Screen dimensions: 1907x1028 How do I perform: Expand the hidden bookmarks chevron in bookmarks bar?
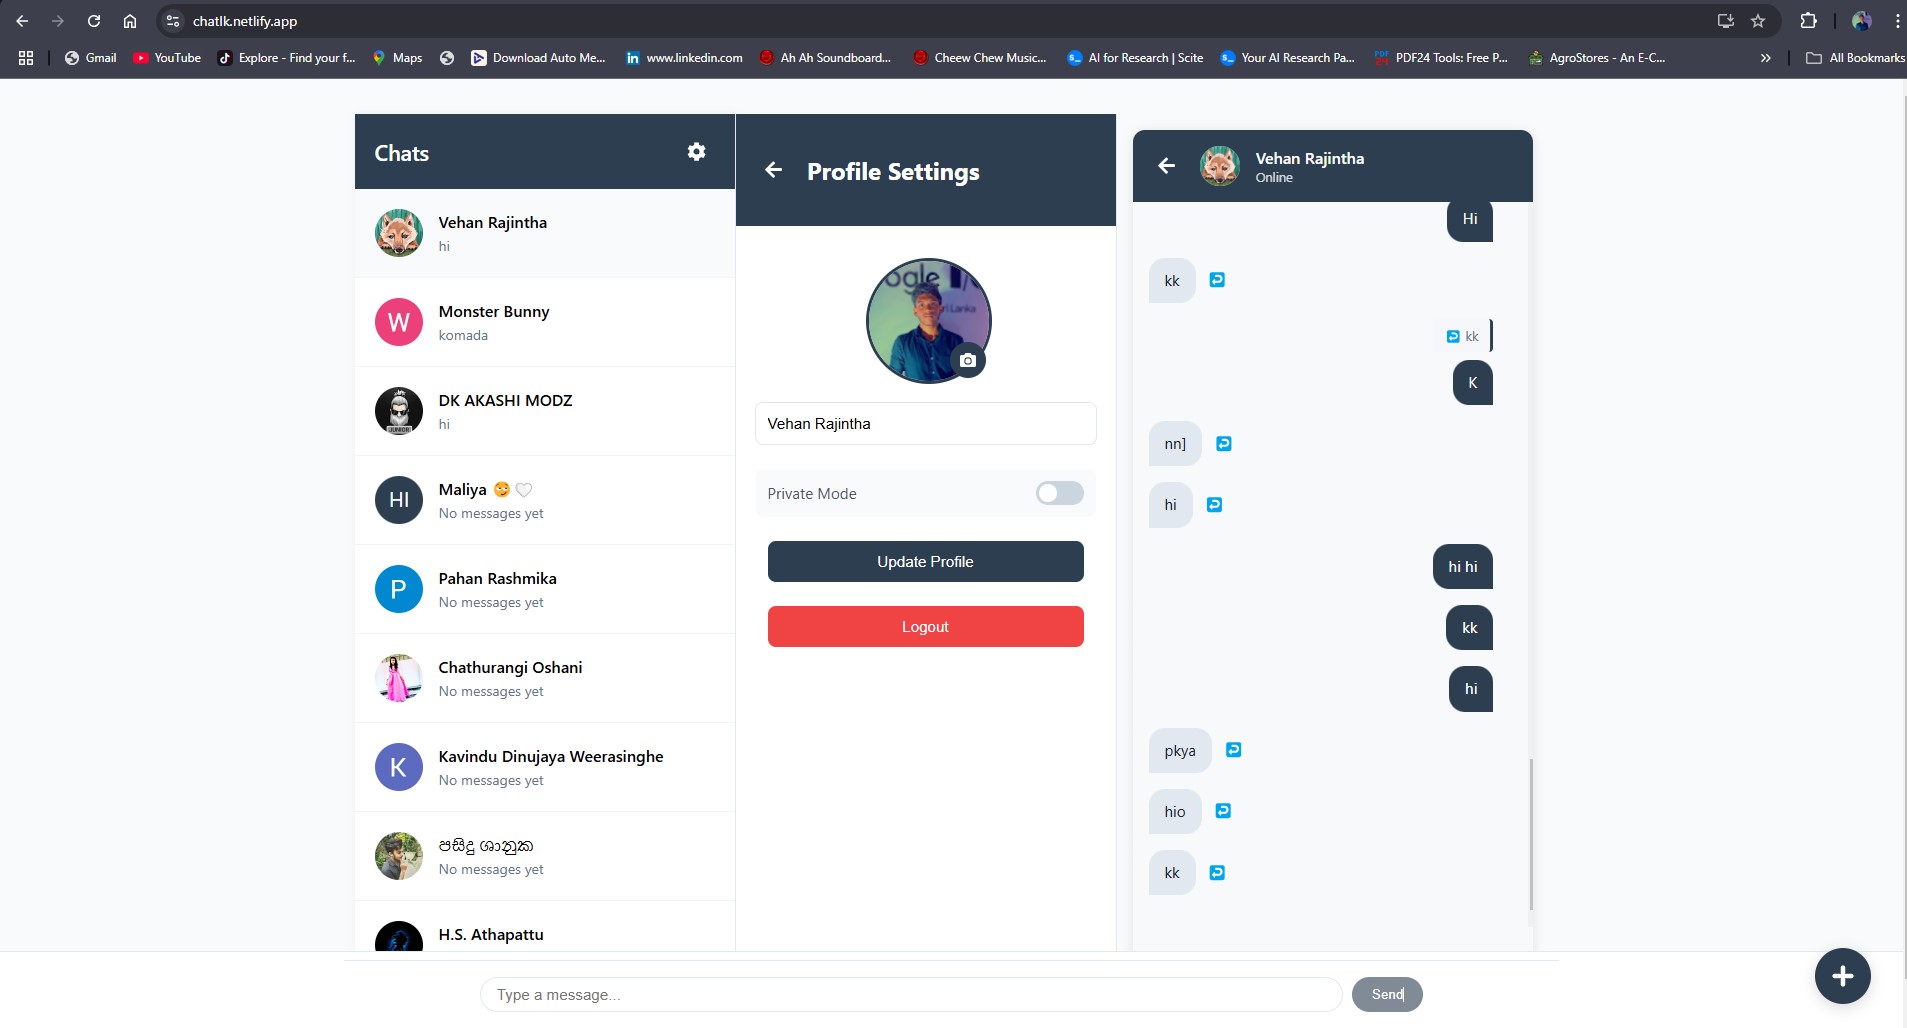tap(1766, 57)
